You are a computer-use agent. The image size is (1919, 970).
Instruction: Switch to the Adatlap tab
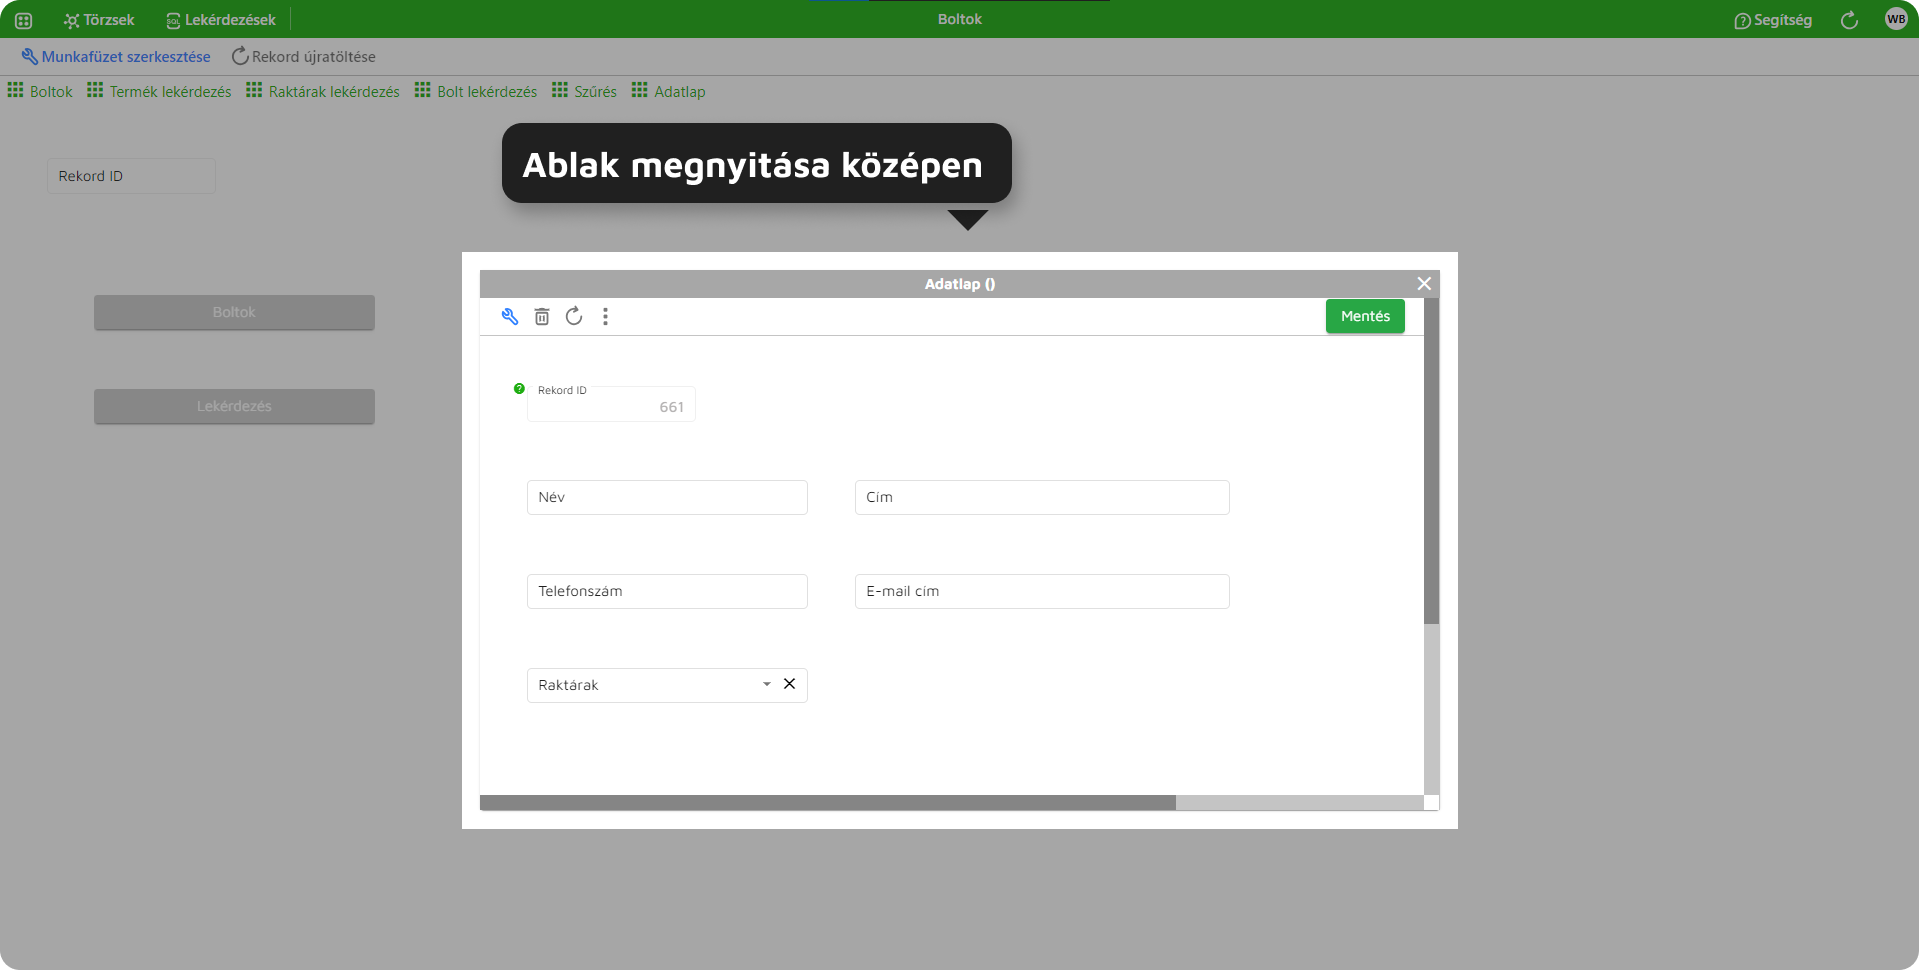click(x=669, y=91)
